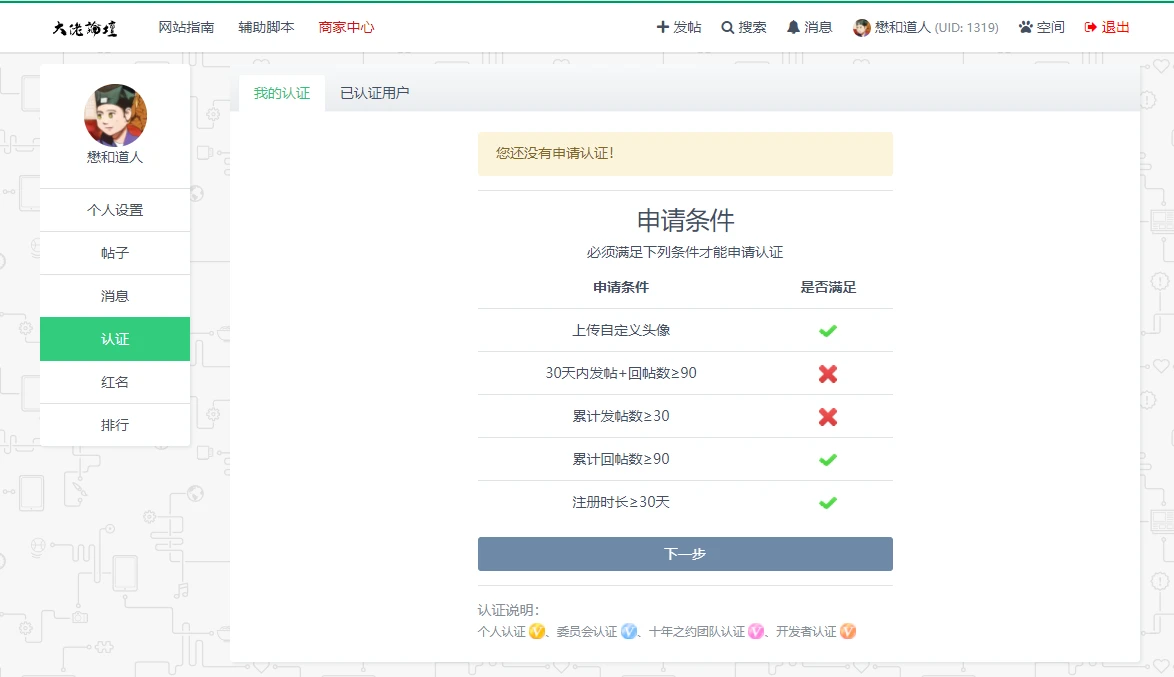Click the small user avatar in the navbar
The width and height of the screenshot is (1174, 677).
(x=861, y=28)
